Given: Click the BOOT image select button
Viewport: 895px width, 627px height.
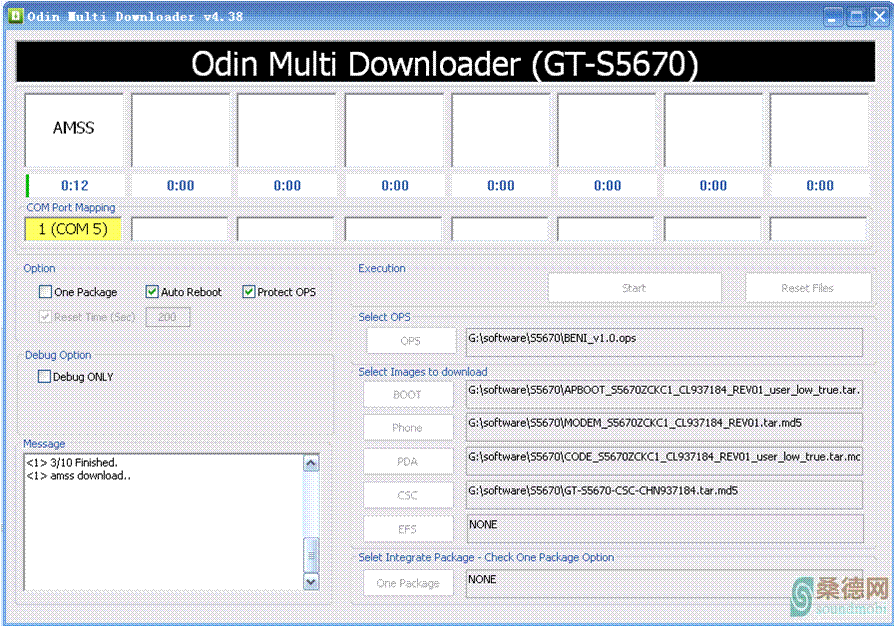Looking at the screenshot, I should click(x=408, y=395).
